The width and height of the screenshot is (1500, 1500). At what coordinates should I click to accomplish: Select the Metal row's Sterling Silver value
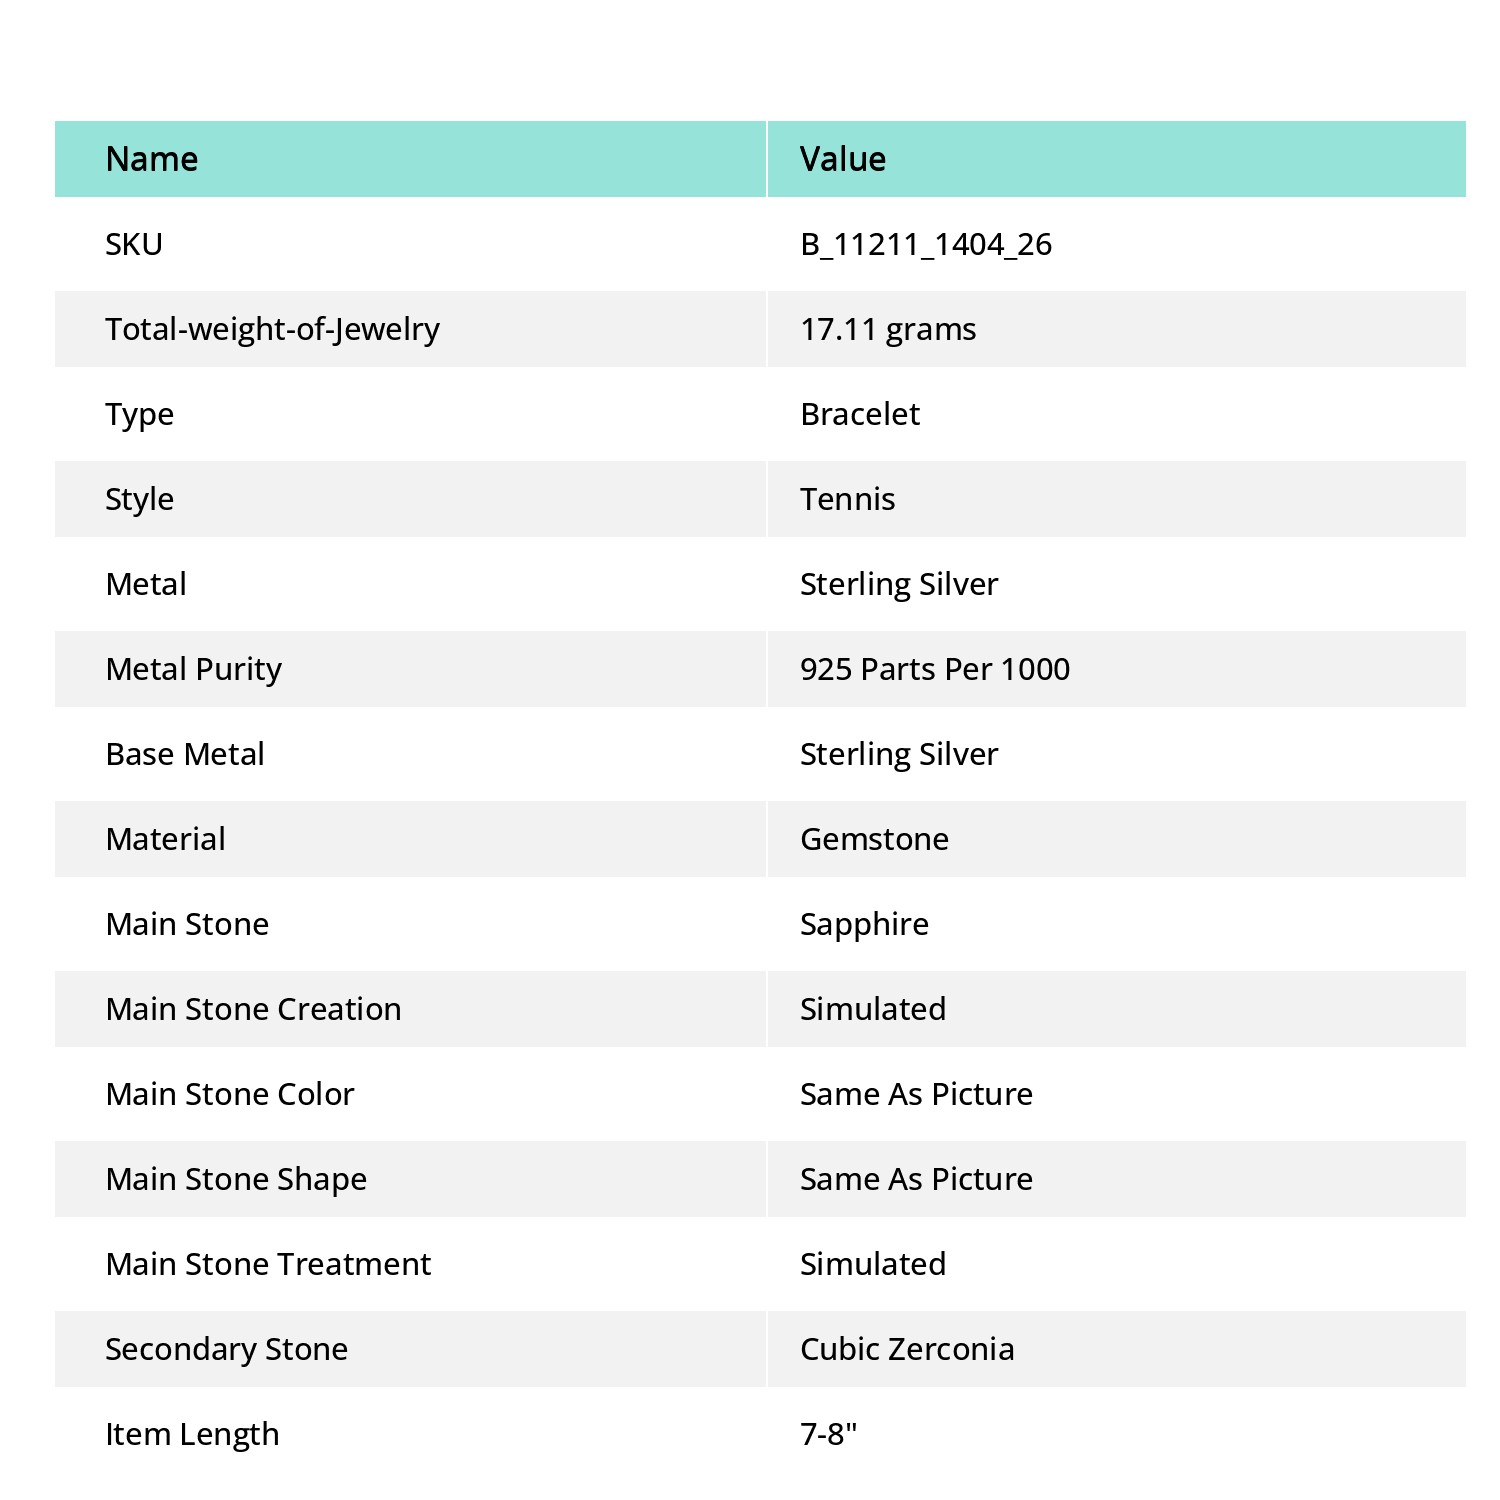[x=899, y=585]
